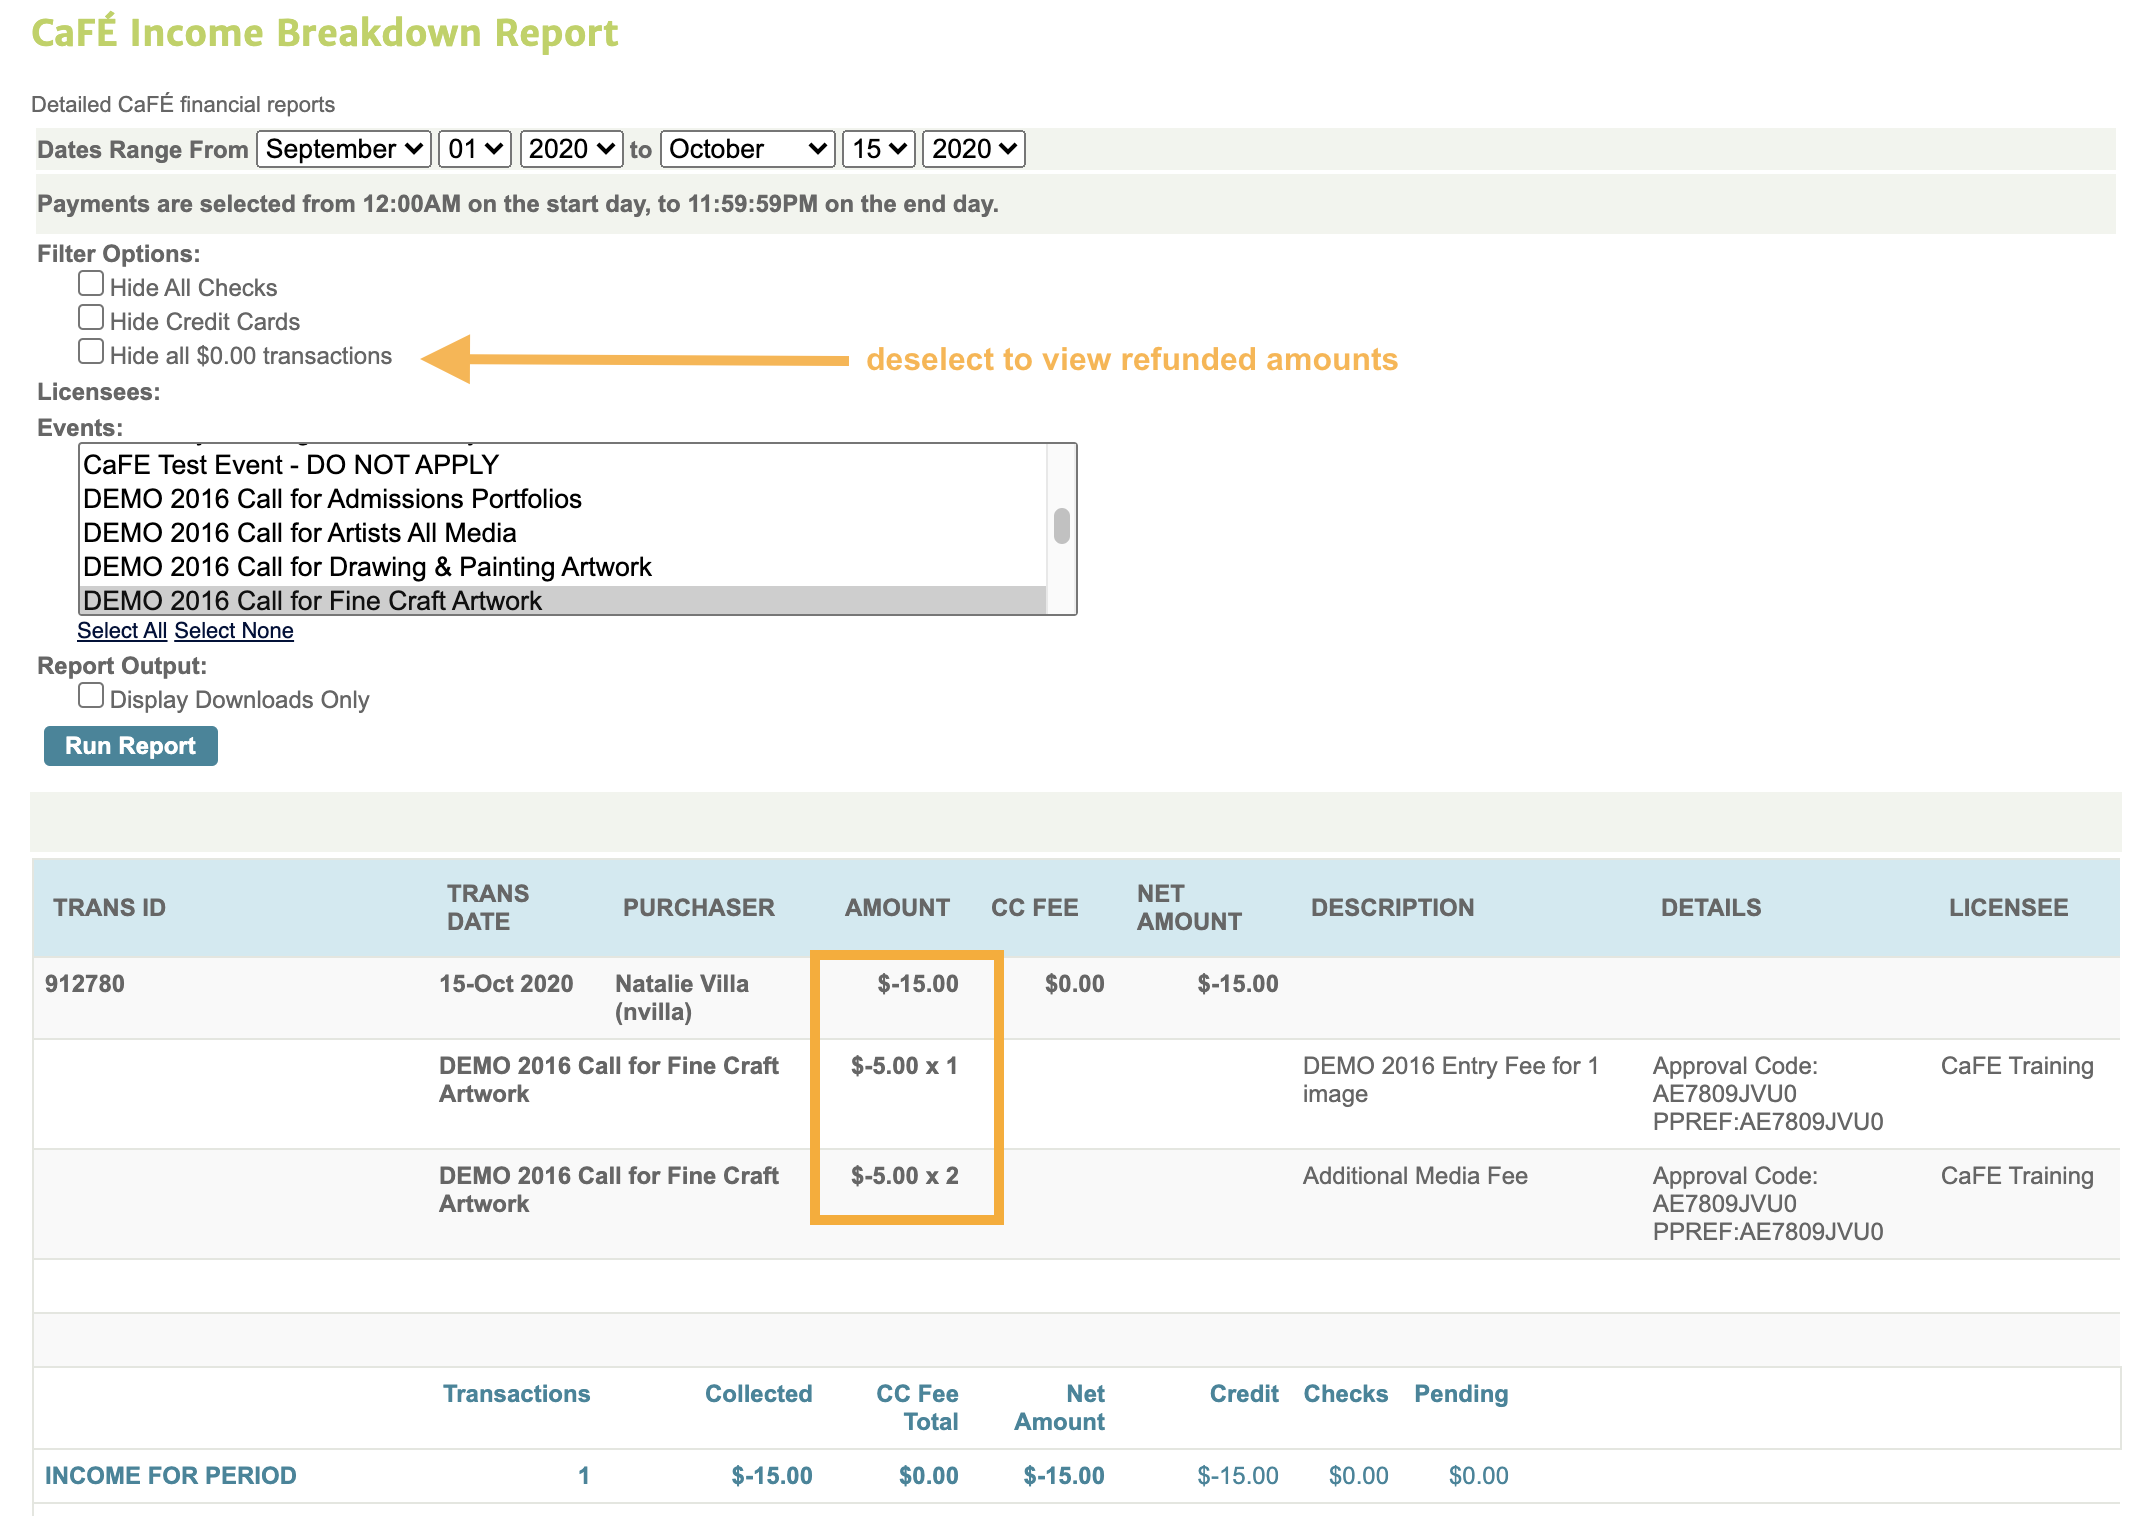Open the end month dropdown showing October
Viewport: 2144px width, 1516px height.
point(748,149)
